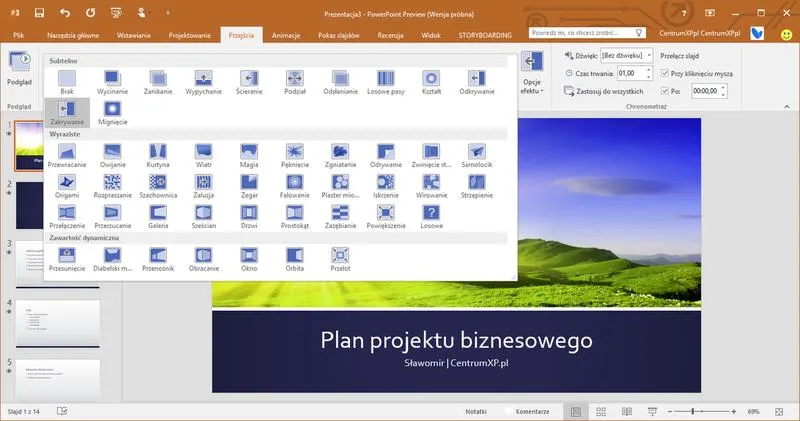Start slideshow from status bar

(x=652, y=411)
